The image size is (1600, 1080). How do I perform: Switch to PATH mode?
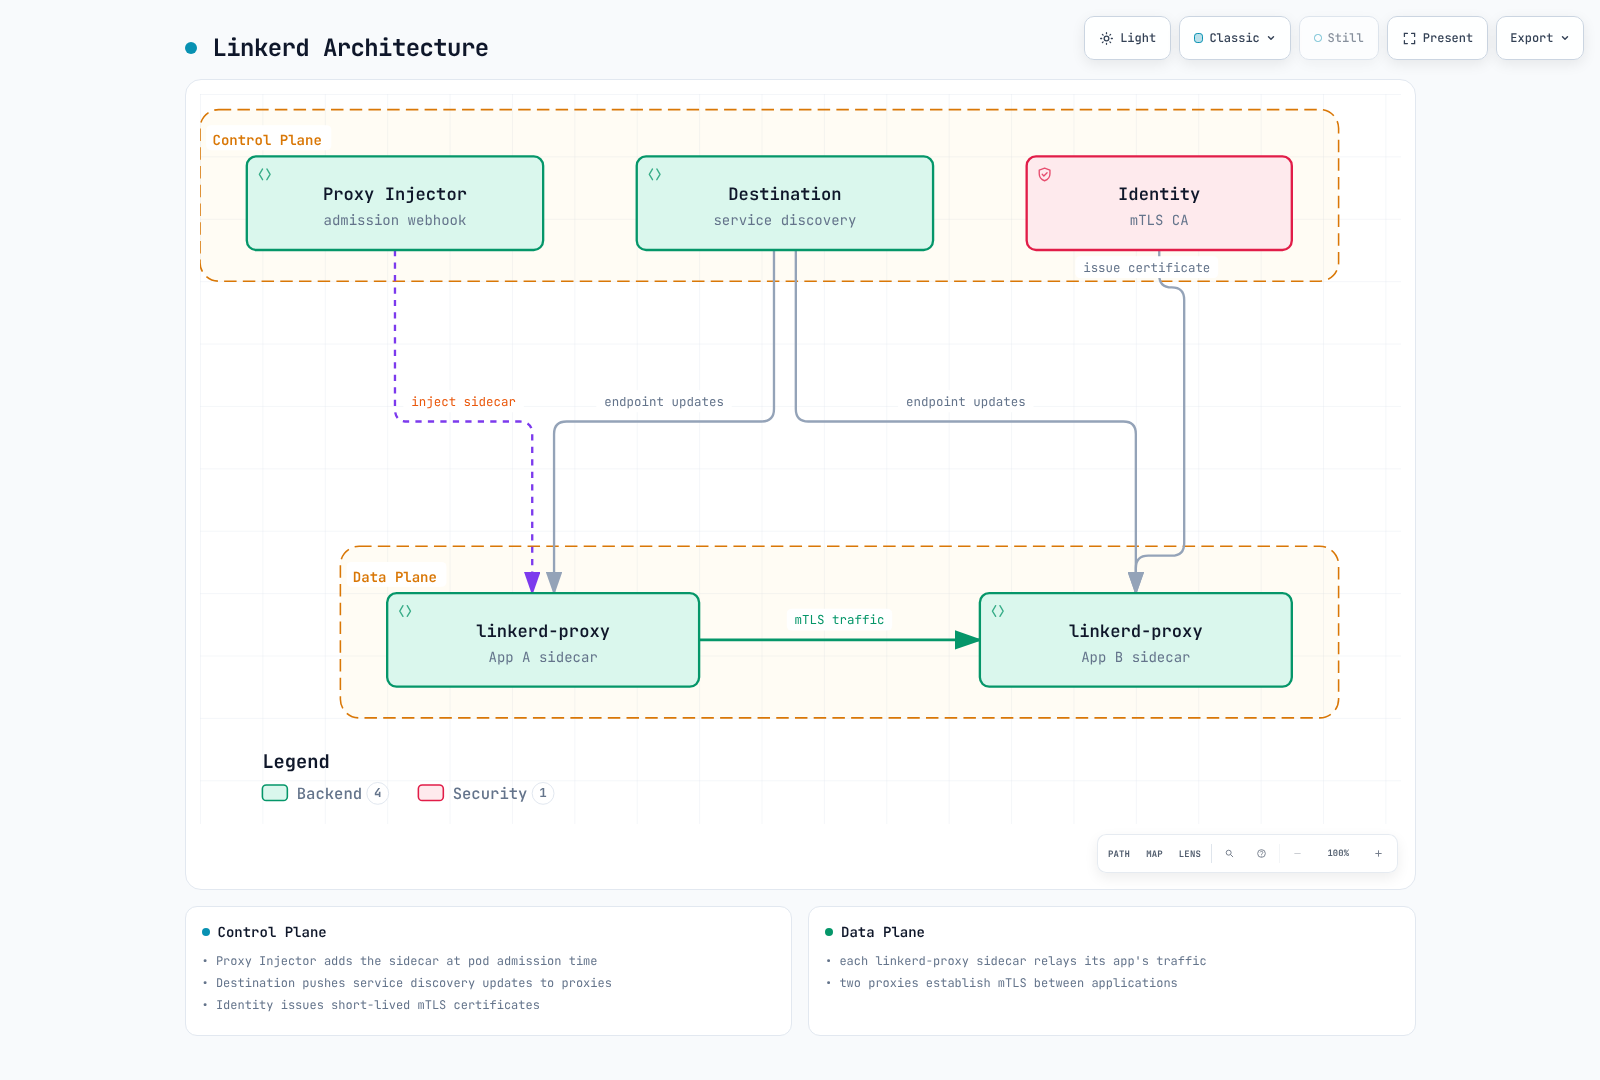1119,854
